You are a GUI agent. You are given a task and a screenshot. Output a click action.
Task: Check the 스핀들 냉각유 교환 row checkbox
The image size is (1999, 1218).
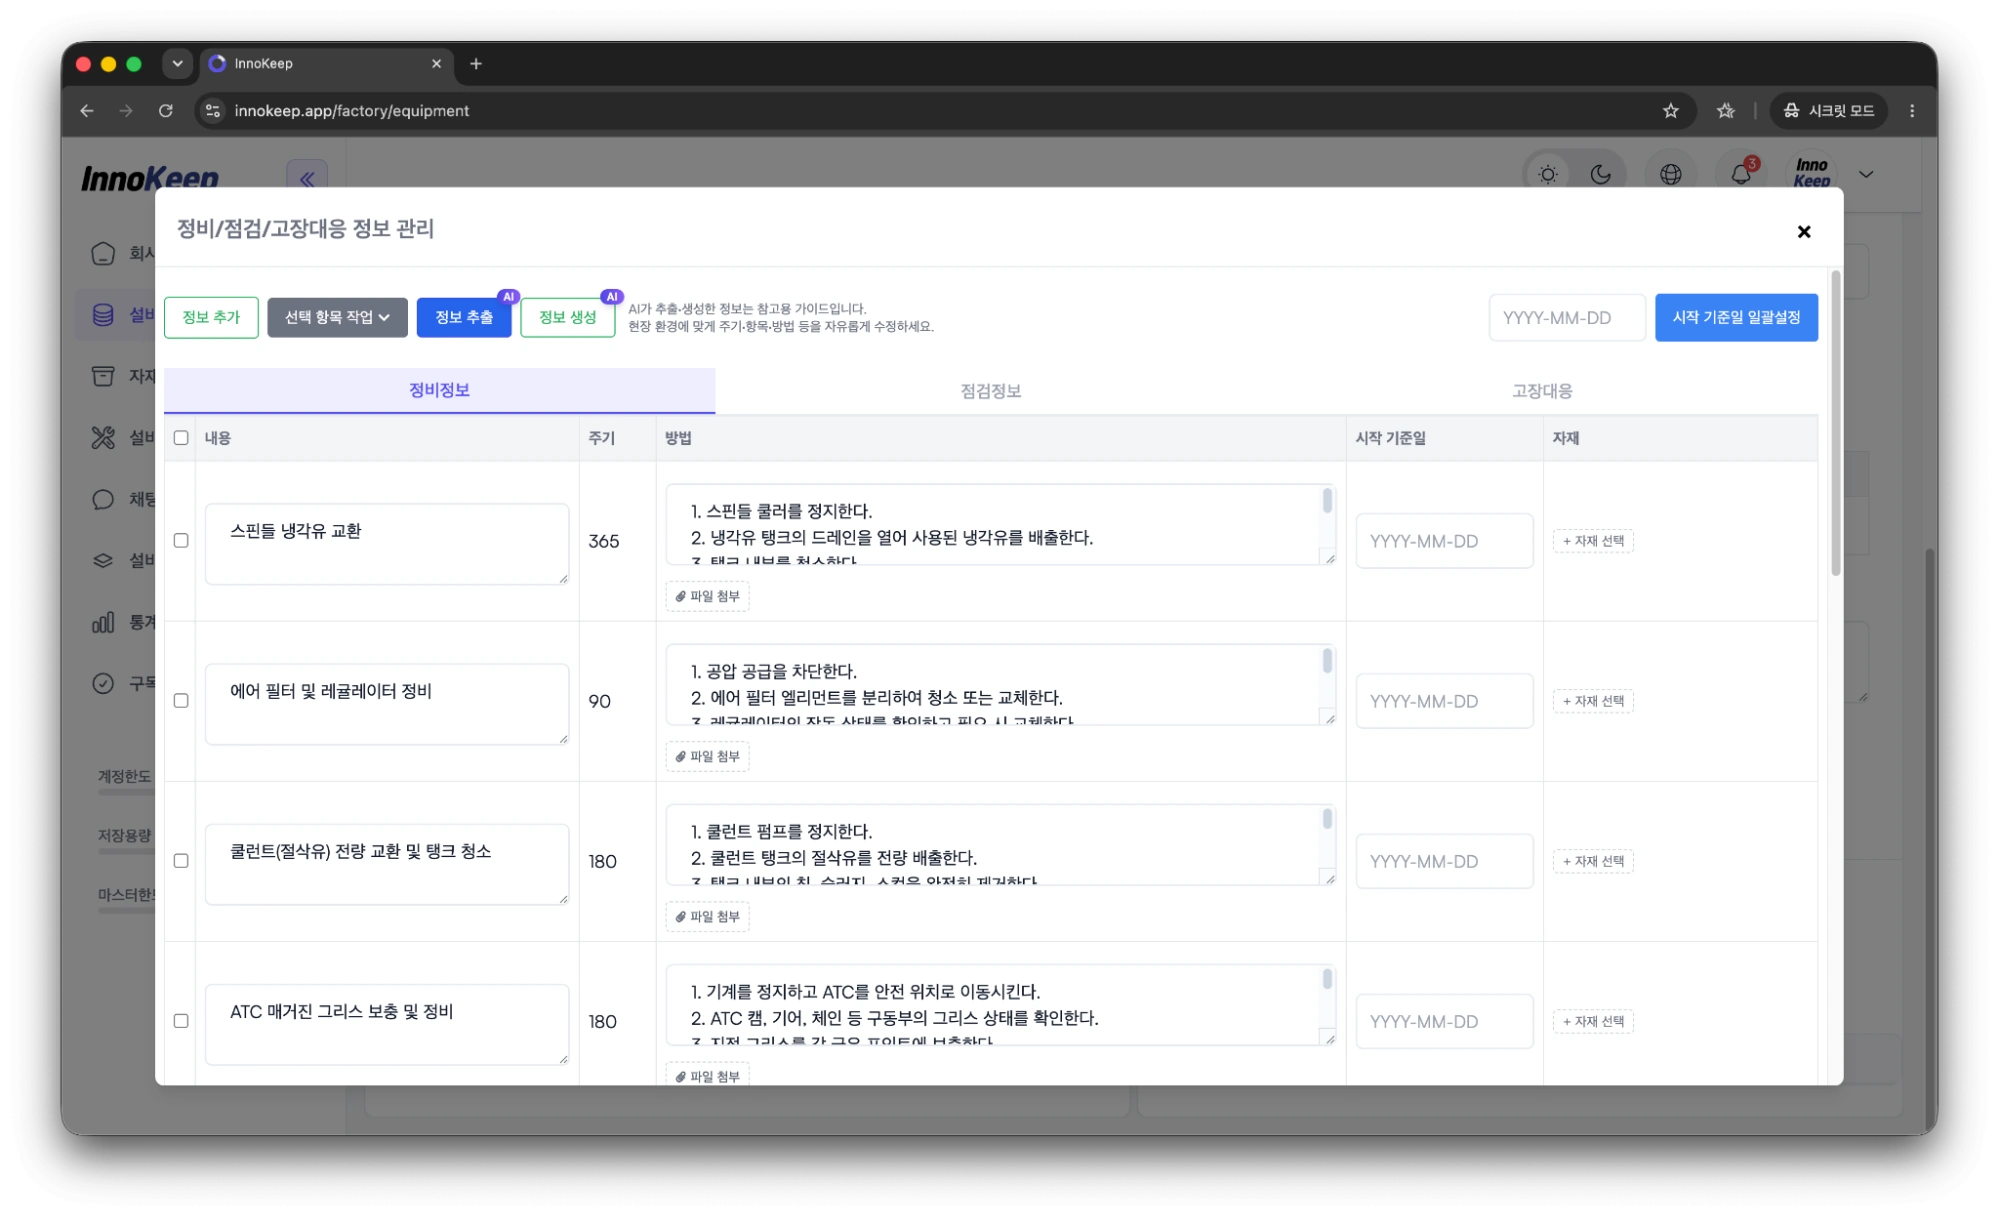[181, 541]
